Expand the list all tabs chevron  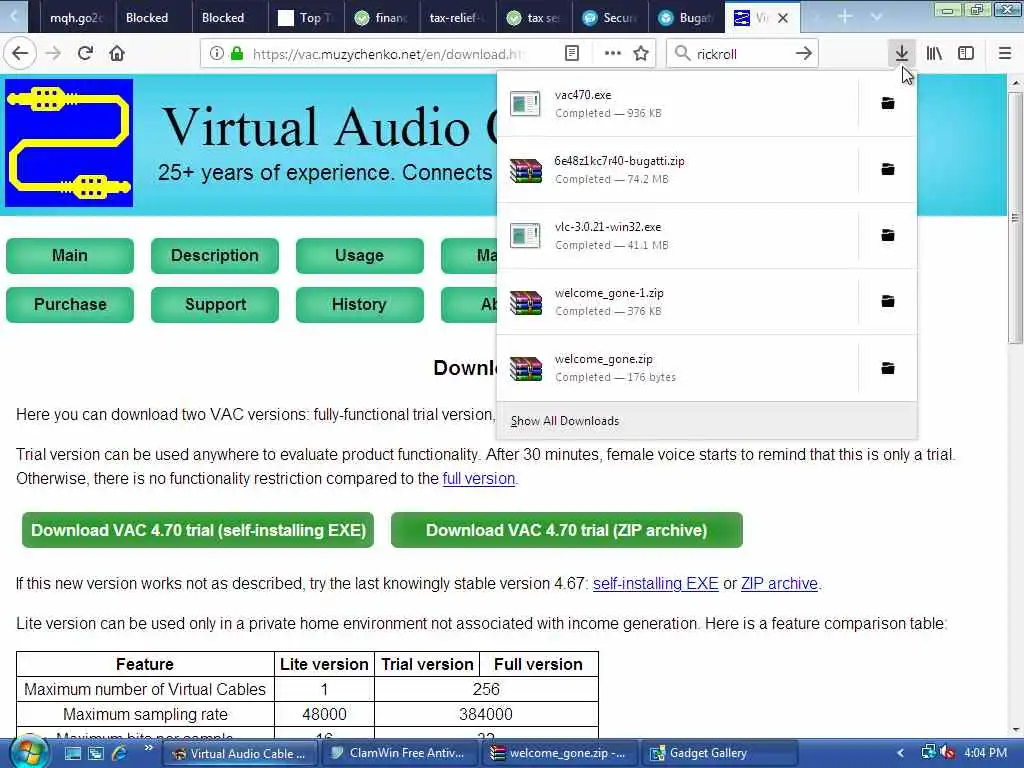(876, 17)
